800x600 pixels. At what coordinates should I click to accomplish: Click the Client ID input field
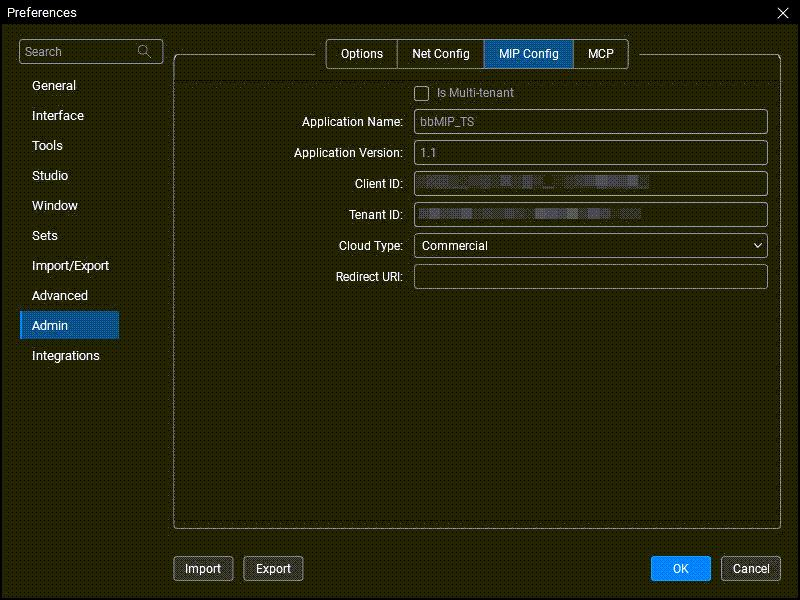[x=590, y=184]
